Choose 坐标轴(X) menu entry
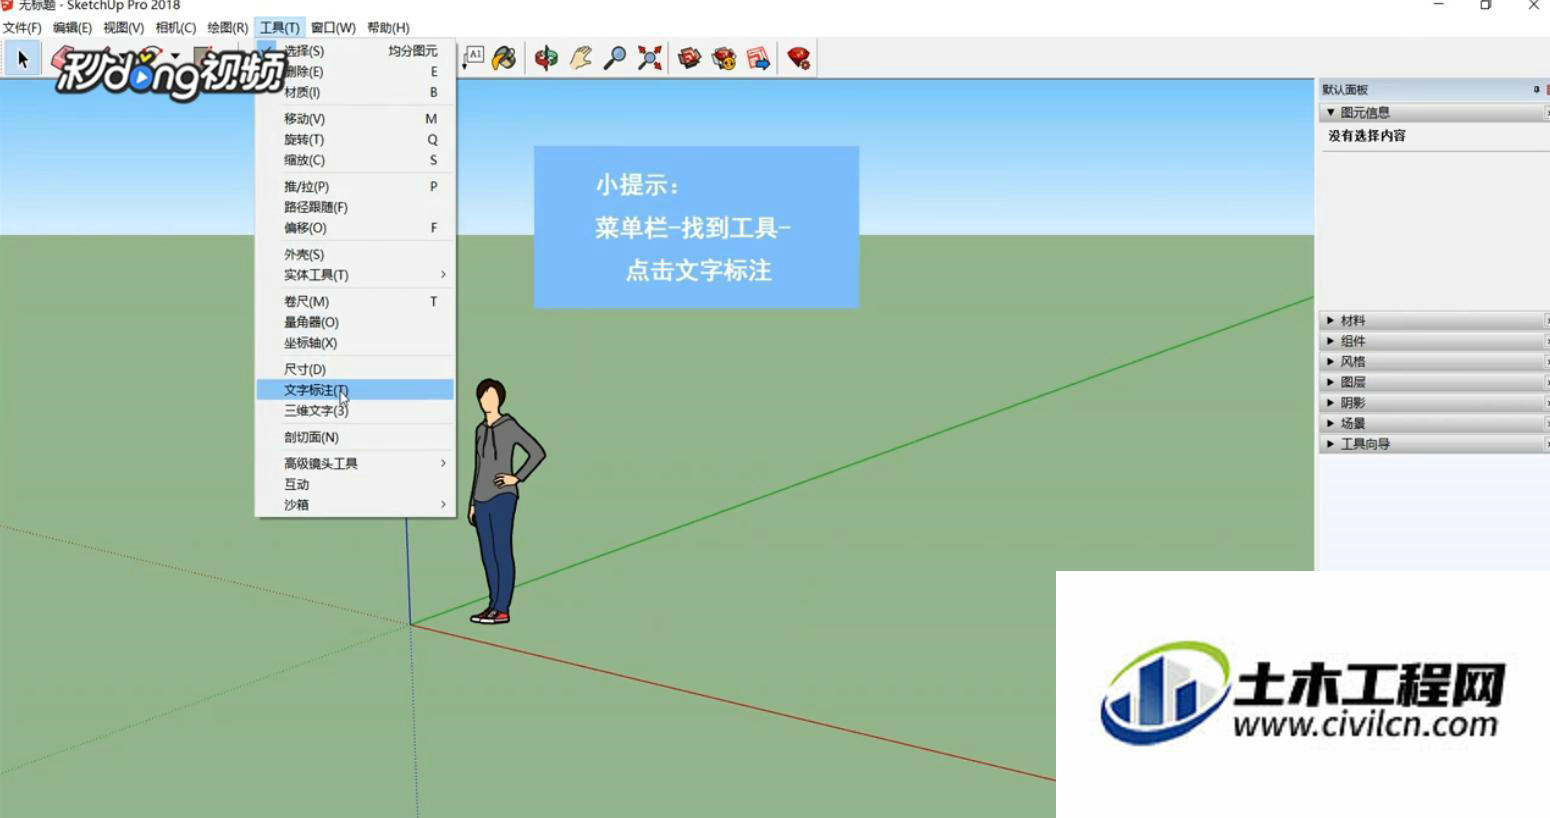Image resolution: width=1550 pixels, height=818 pixels. pyautogui.click(x=355, y=343)
